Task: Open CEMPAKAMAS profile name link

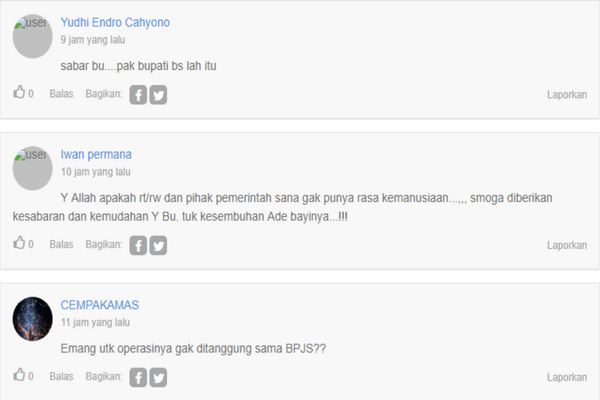Action: click(99, 305)
